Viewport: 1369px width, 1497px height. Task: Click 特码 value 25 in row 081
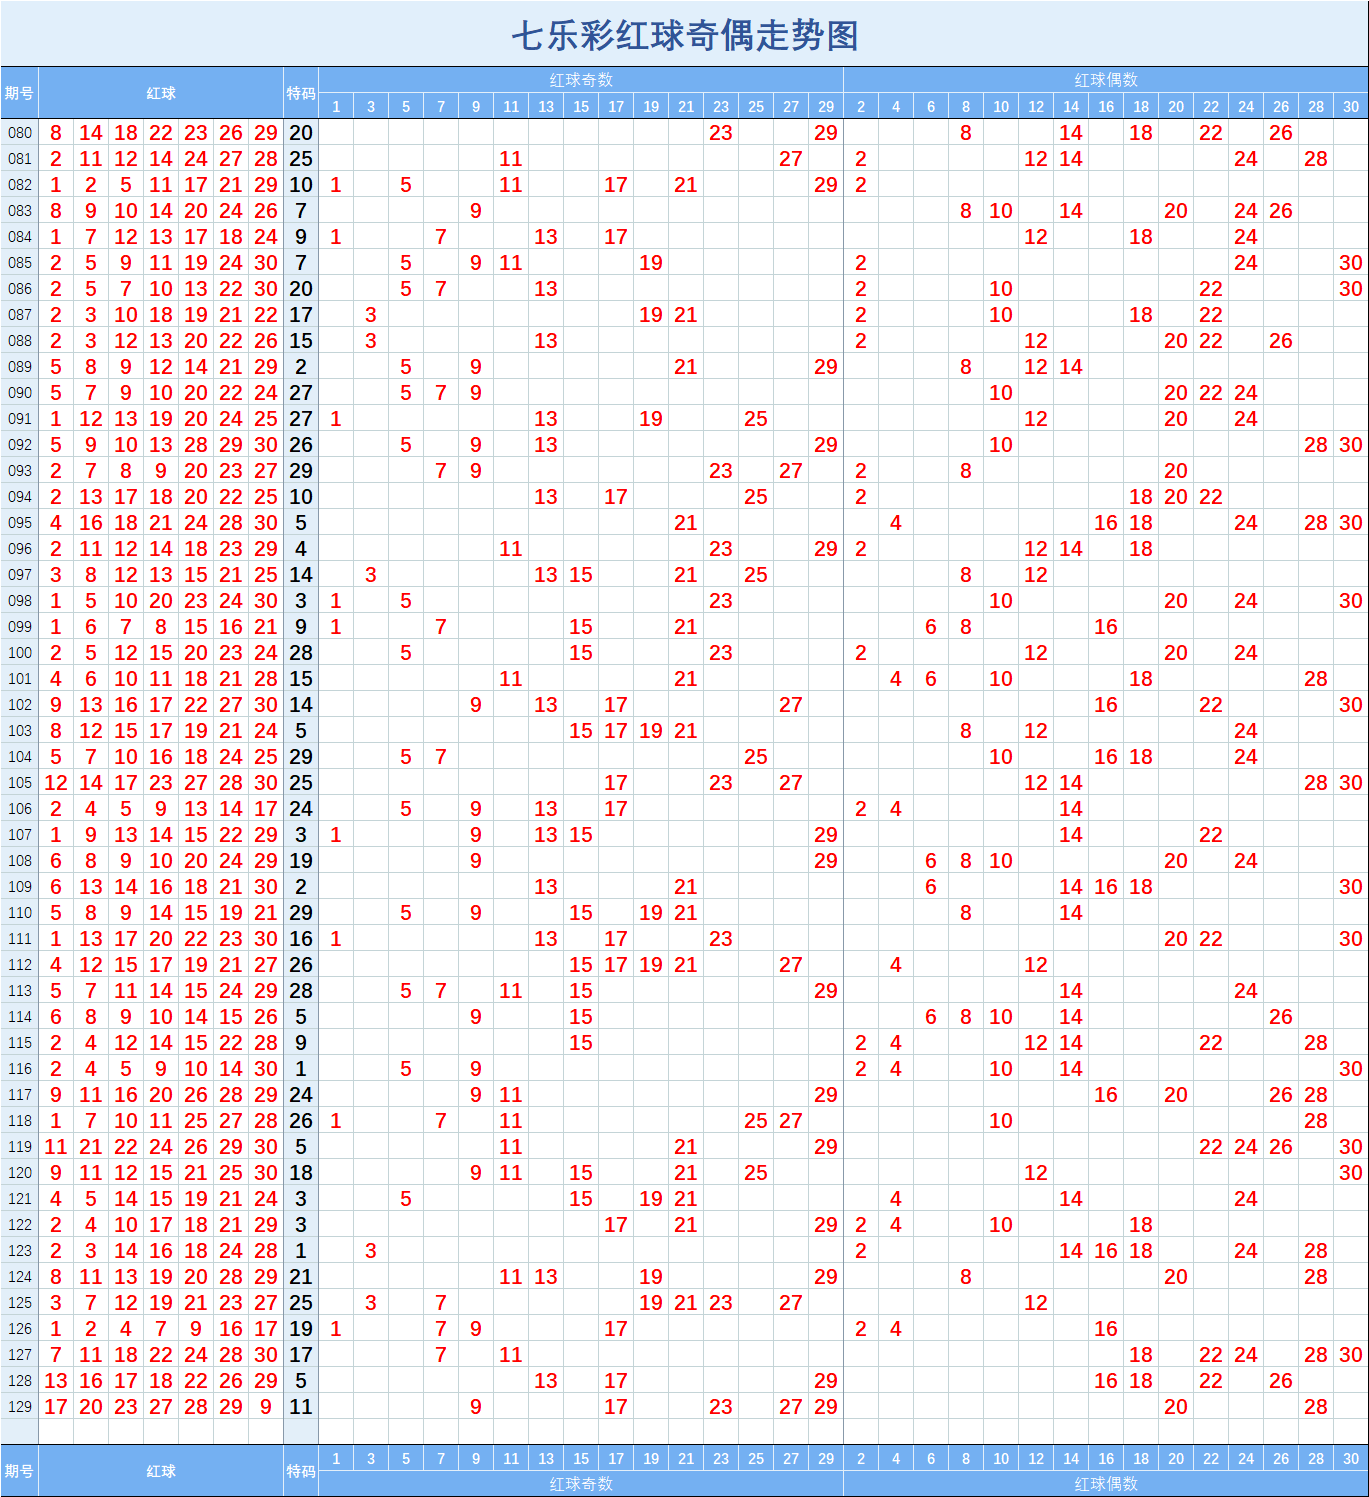[x=301, y=159]
